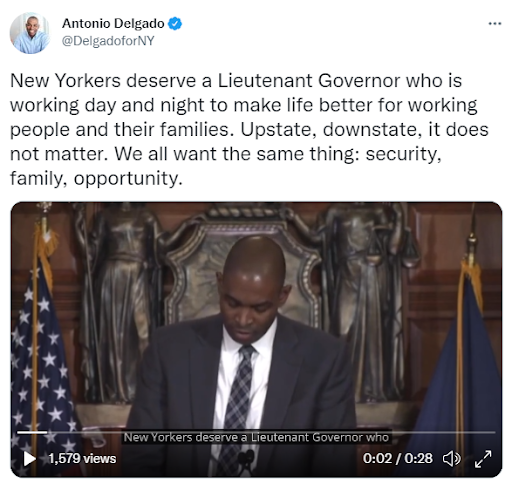Click the video caption subtitle text
The image size is (512, 490).
click(x=256, y=437)
